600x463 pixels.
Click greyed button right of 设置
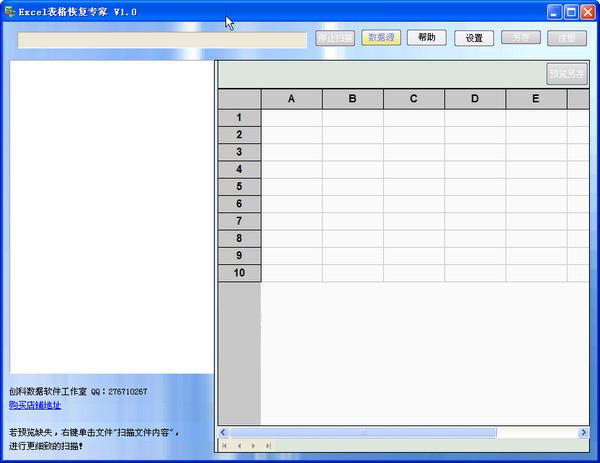tap(521, 37)
